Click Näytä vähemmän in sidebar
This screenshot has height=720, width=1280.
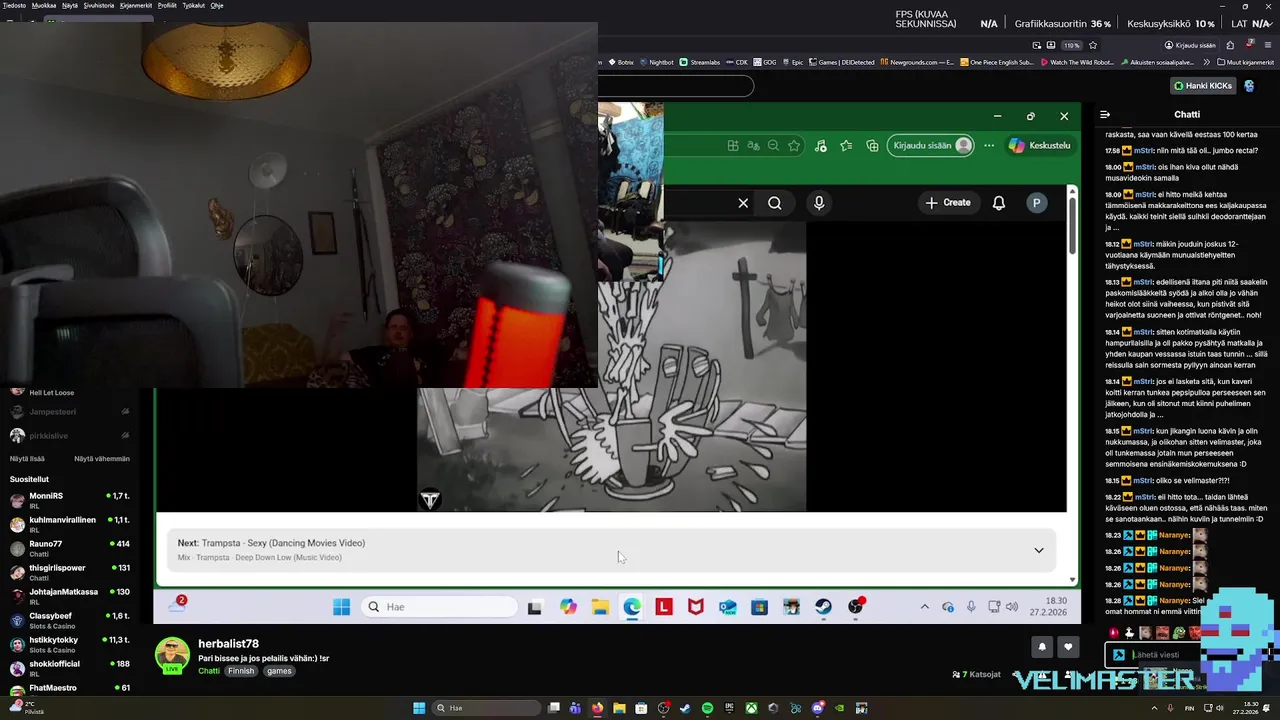(102, 459)
